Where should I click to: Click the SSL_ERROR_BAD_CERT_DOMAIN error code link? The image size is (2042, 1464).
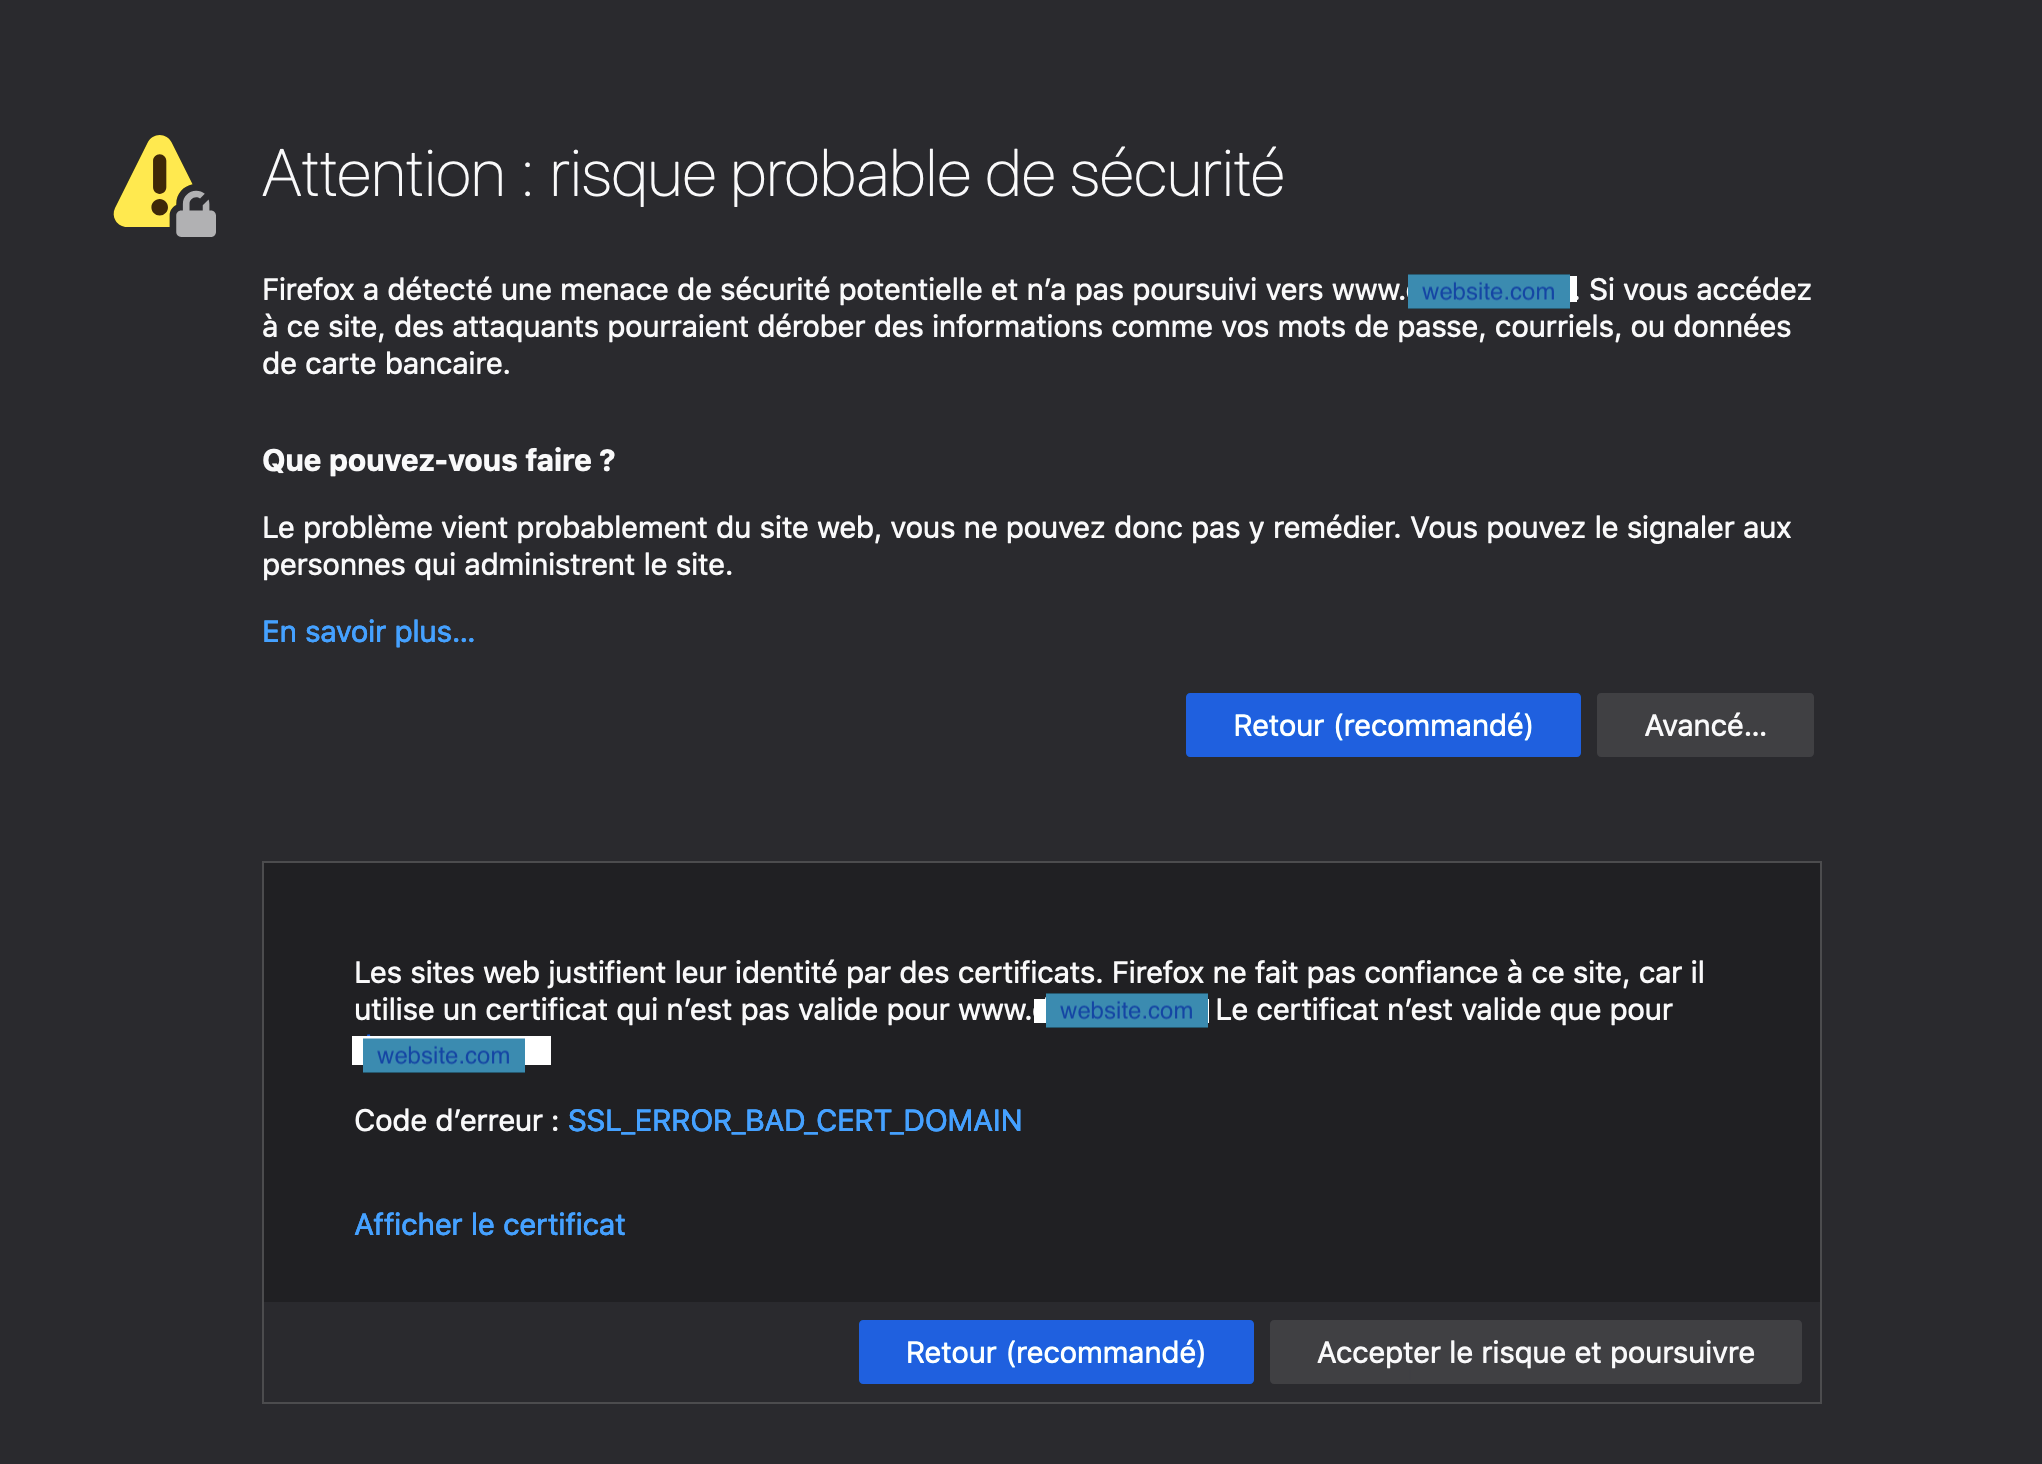pos(794,1121)
